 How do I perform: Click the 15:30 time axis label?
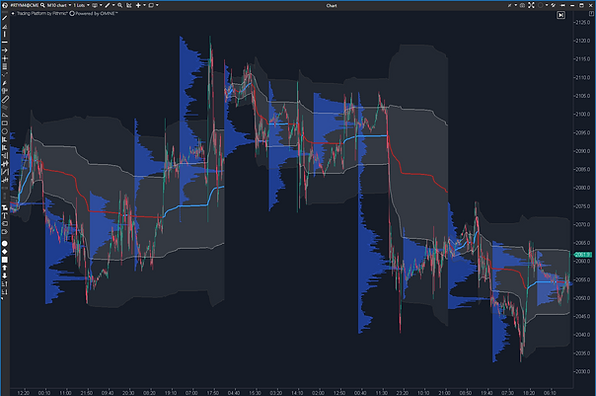pyautogui.click(x=255, y=393)
